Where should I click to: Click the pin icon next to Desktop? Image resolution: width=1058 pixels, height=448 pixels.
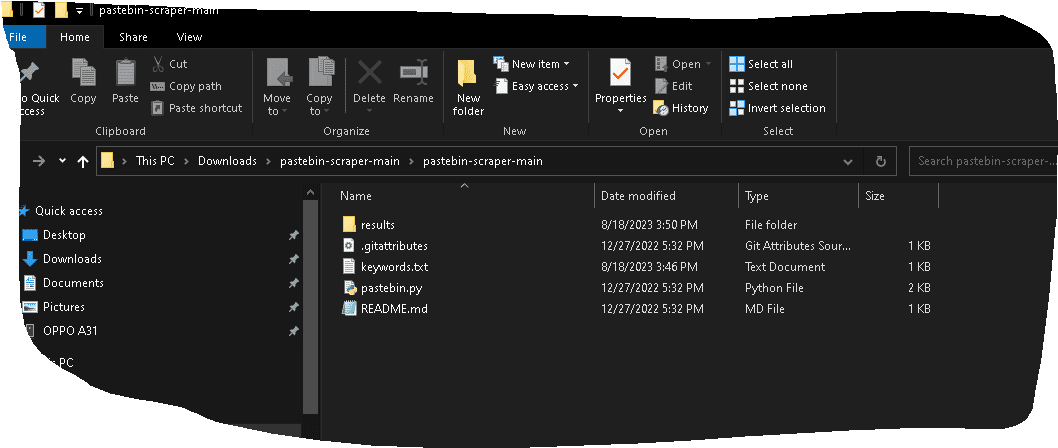coord(294,235)
